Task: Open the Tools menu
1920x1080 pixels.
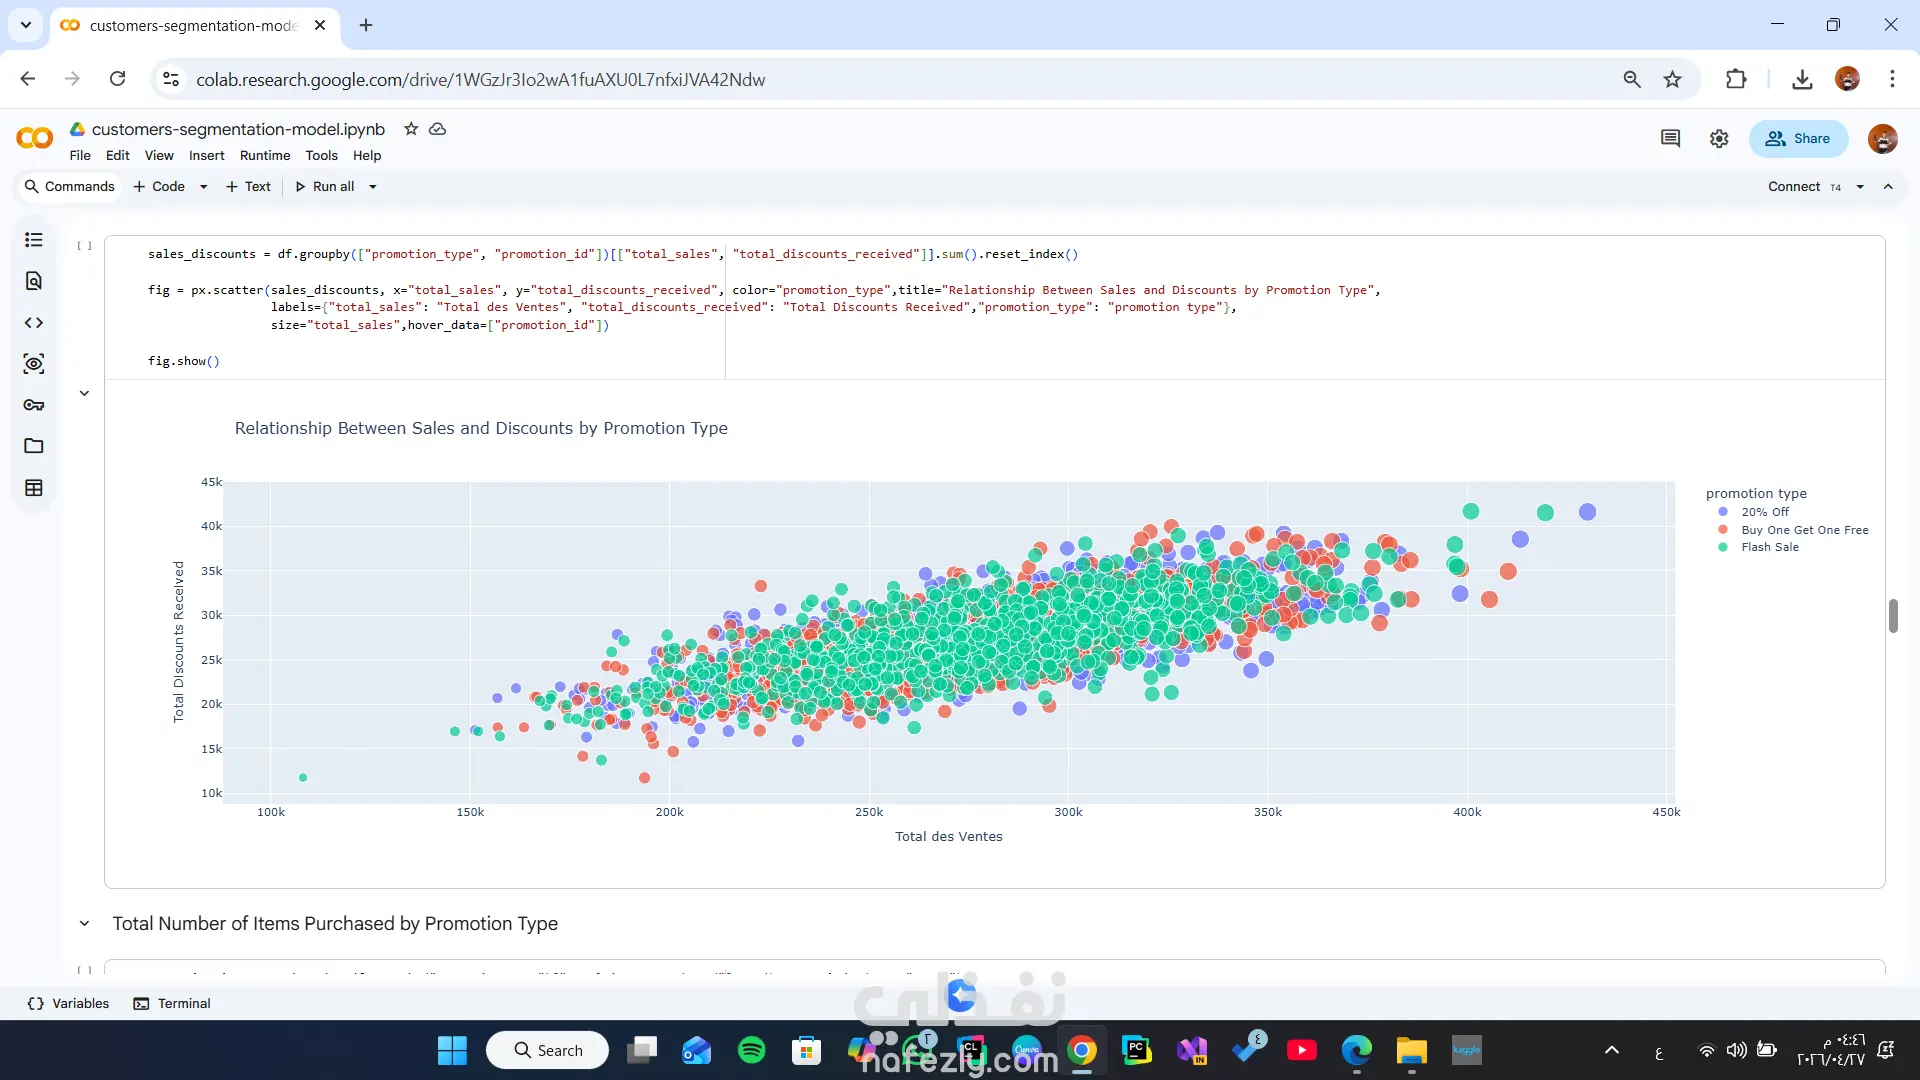Action: 321,156
